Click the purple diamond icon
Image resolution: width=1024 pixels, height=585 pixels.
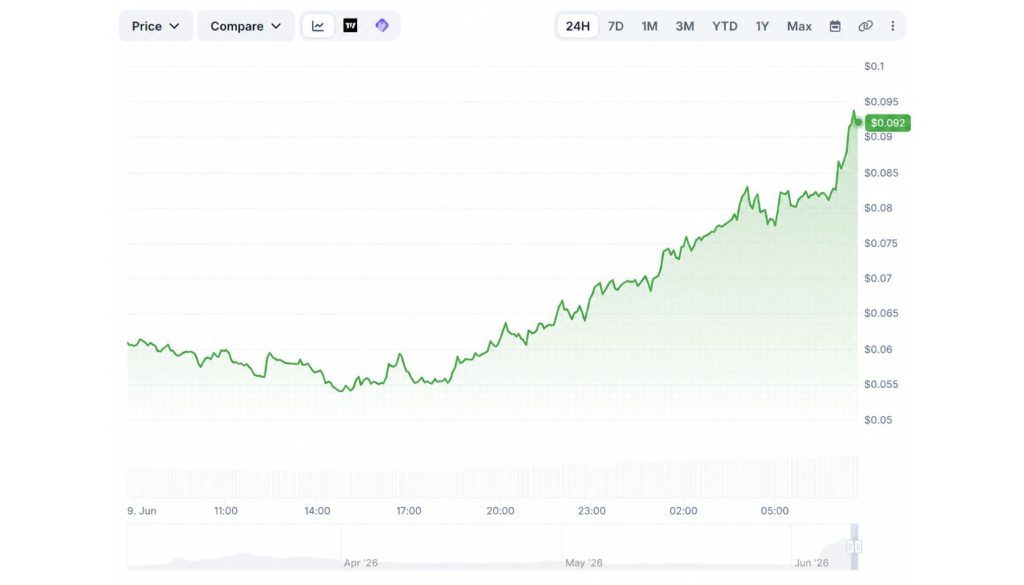pyautogui.click(x=382, y=26)
